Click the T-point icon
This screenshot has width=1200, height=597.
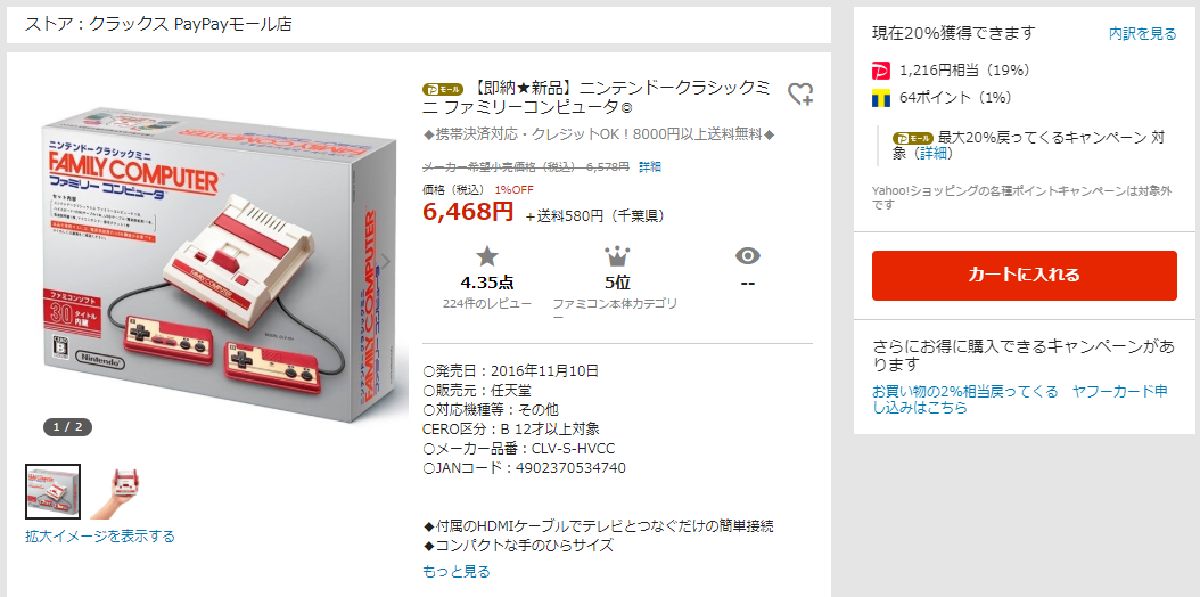point(881,98)
